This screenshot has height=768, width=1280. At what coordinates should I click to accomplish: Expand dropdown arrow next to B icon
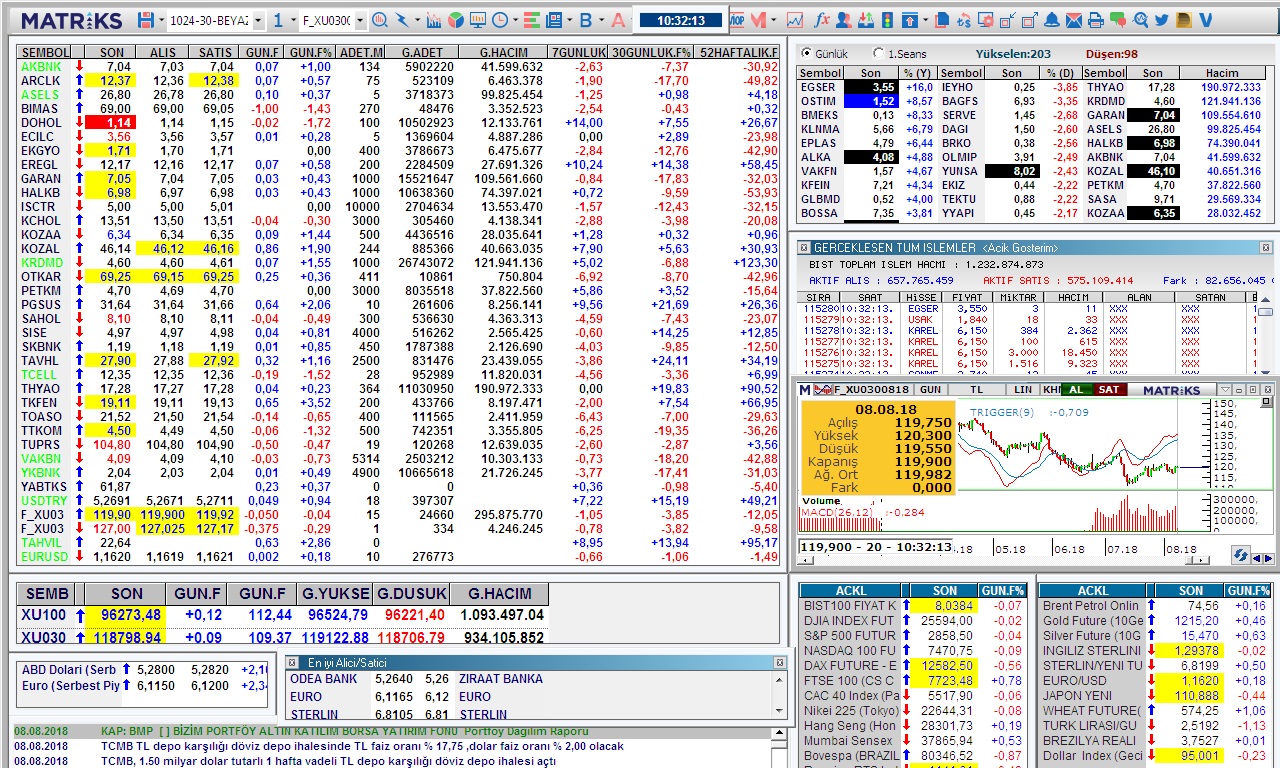601,20
